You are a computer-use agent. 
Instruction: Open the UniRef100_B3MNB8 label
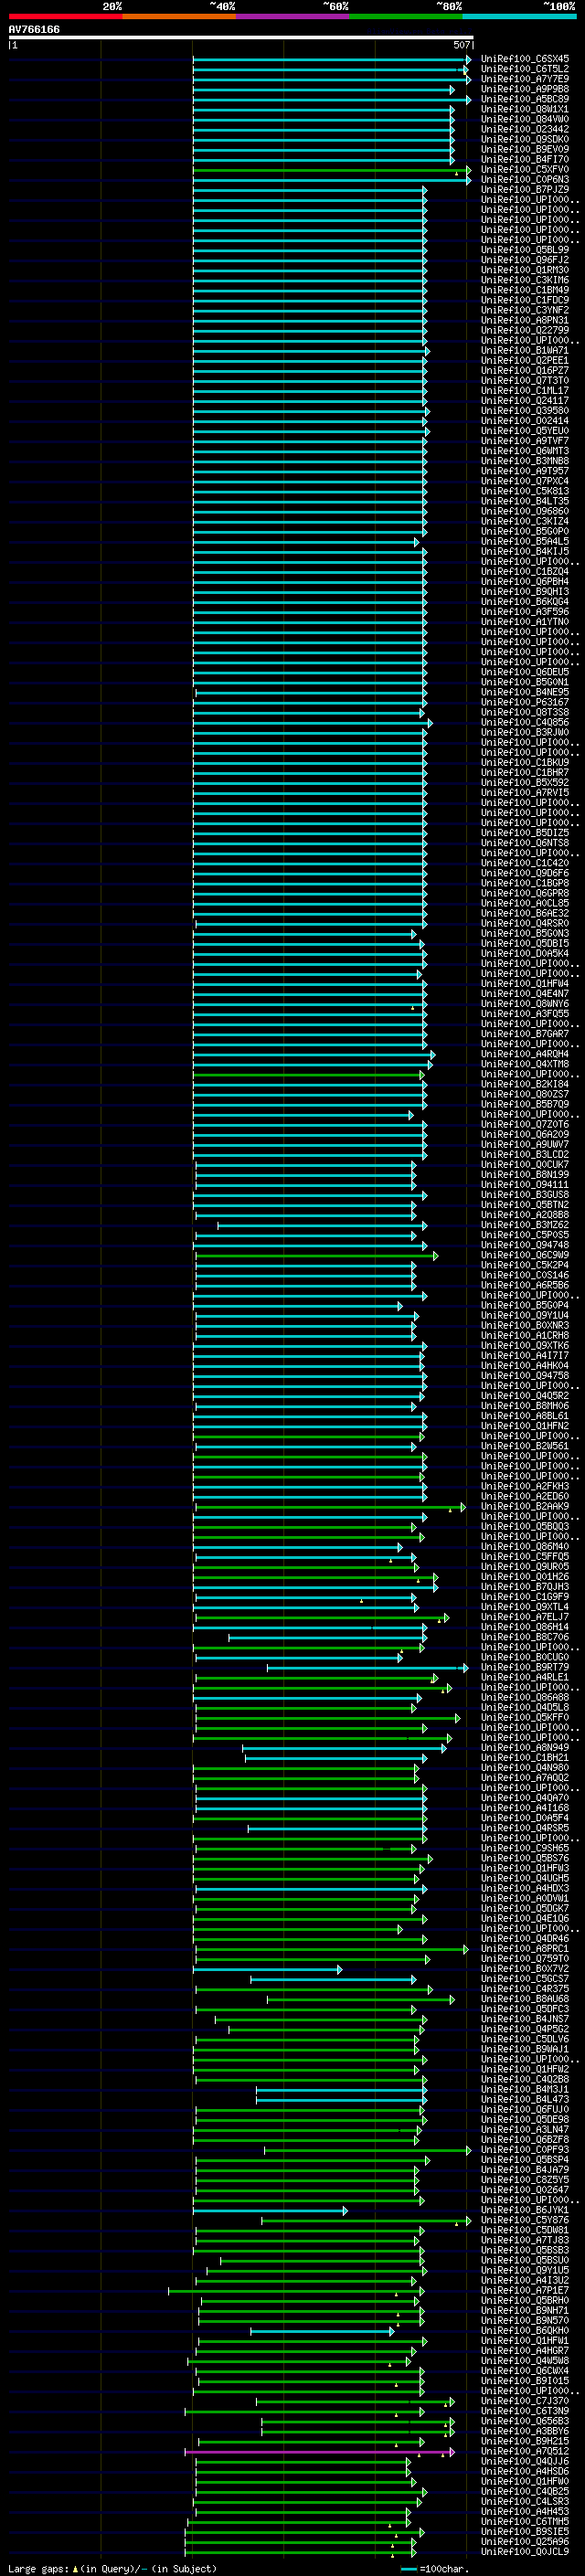(525, 461)
